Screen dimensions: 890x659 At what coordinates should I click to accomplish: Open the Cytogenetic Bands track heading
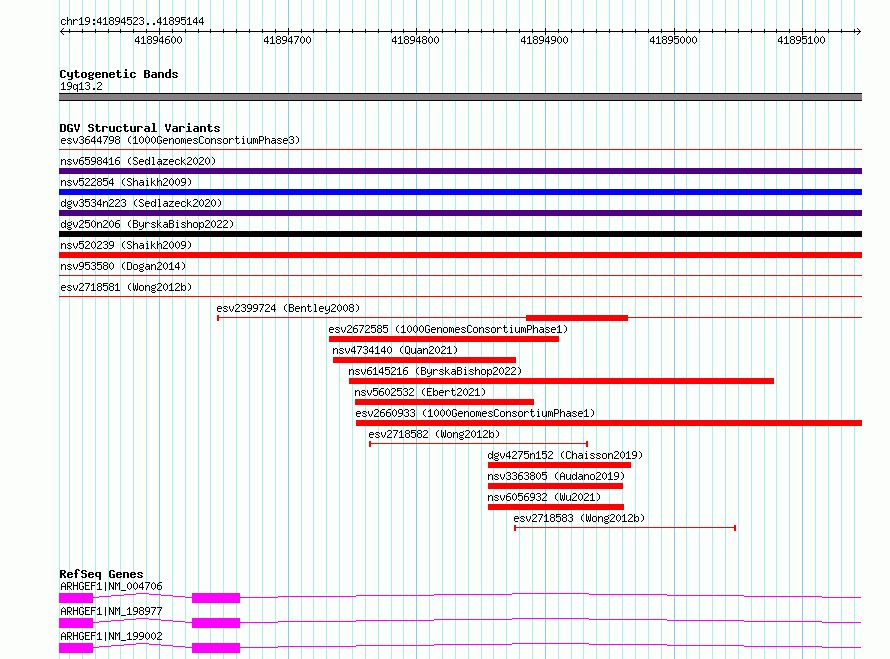coord(119,74)
